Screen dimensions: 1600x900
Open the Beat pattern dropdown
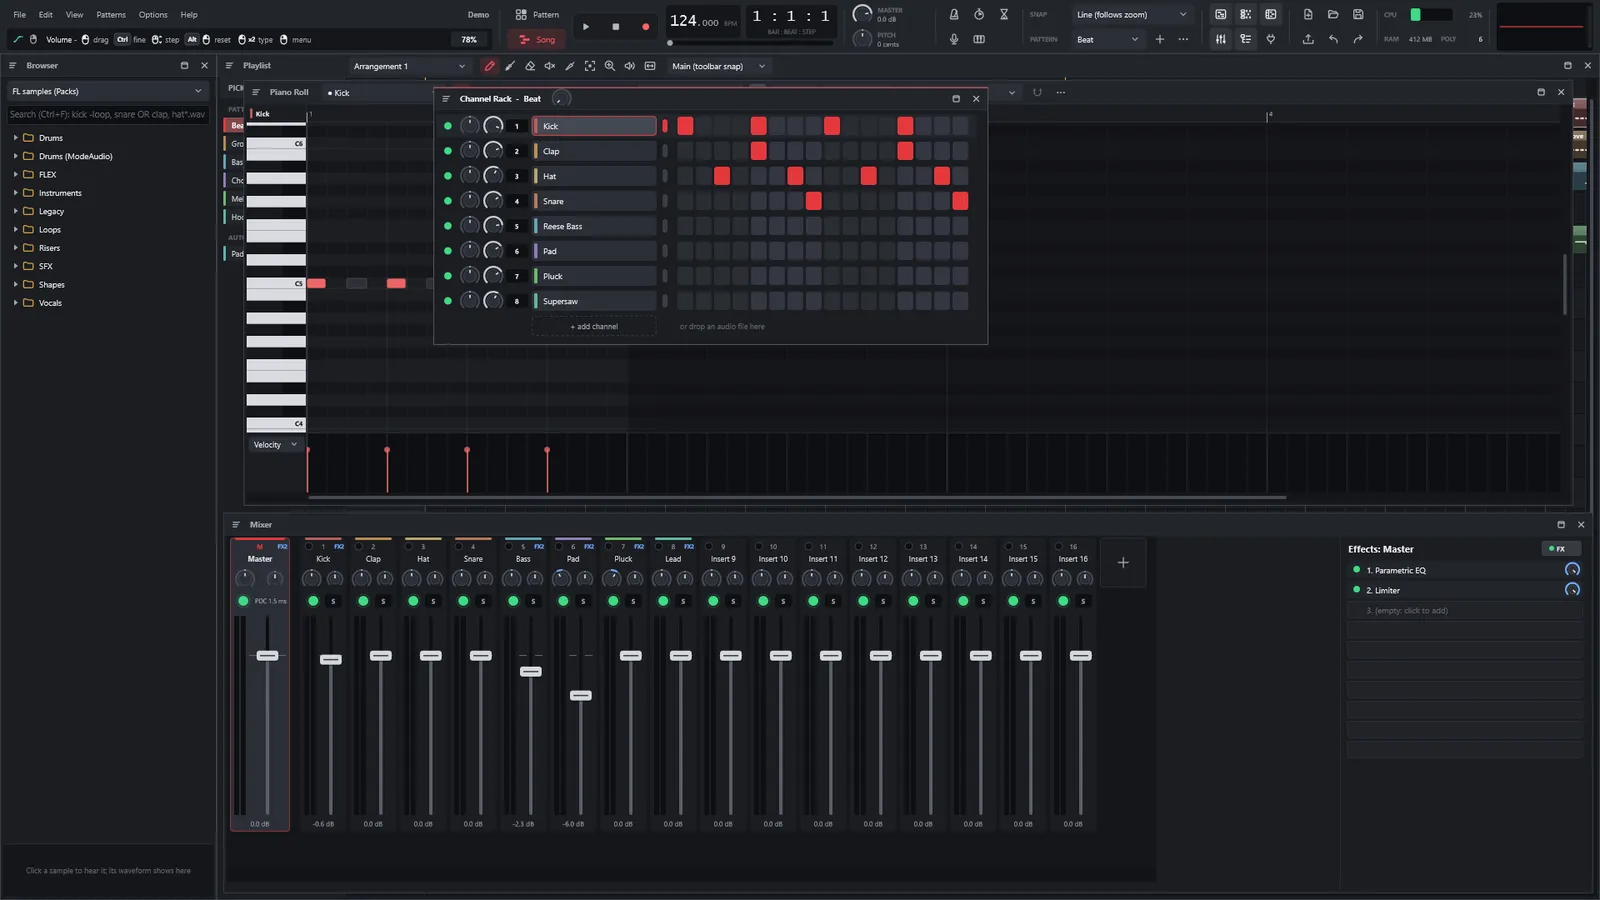pyautogui.click(x=1107, y=39)
